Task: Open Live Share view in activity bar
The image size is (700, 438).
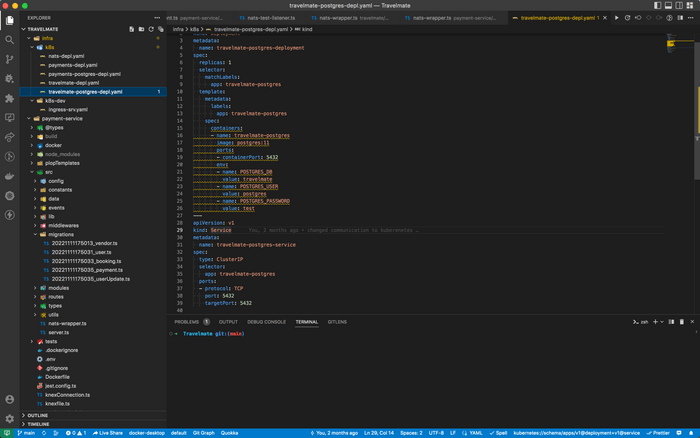Action: [x=9, y=137]
